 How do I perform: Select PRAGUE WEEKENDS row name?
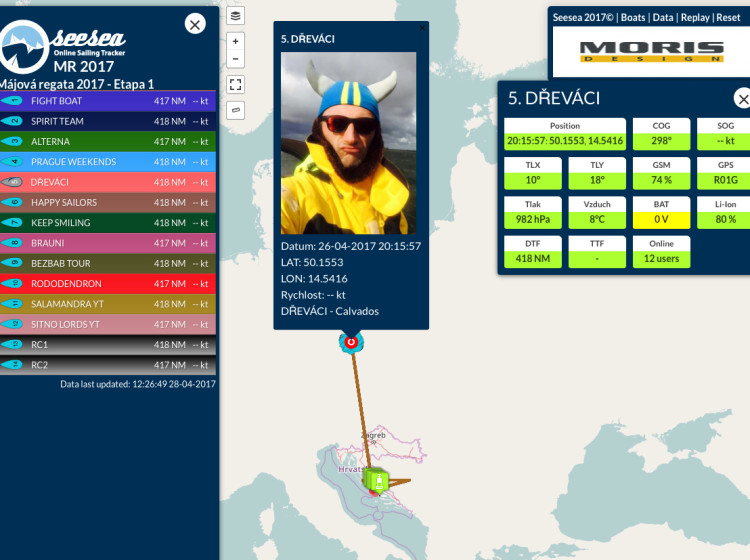point(74,162)
